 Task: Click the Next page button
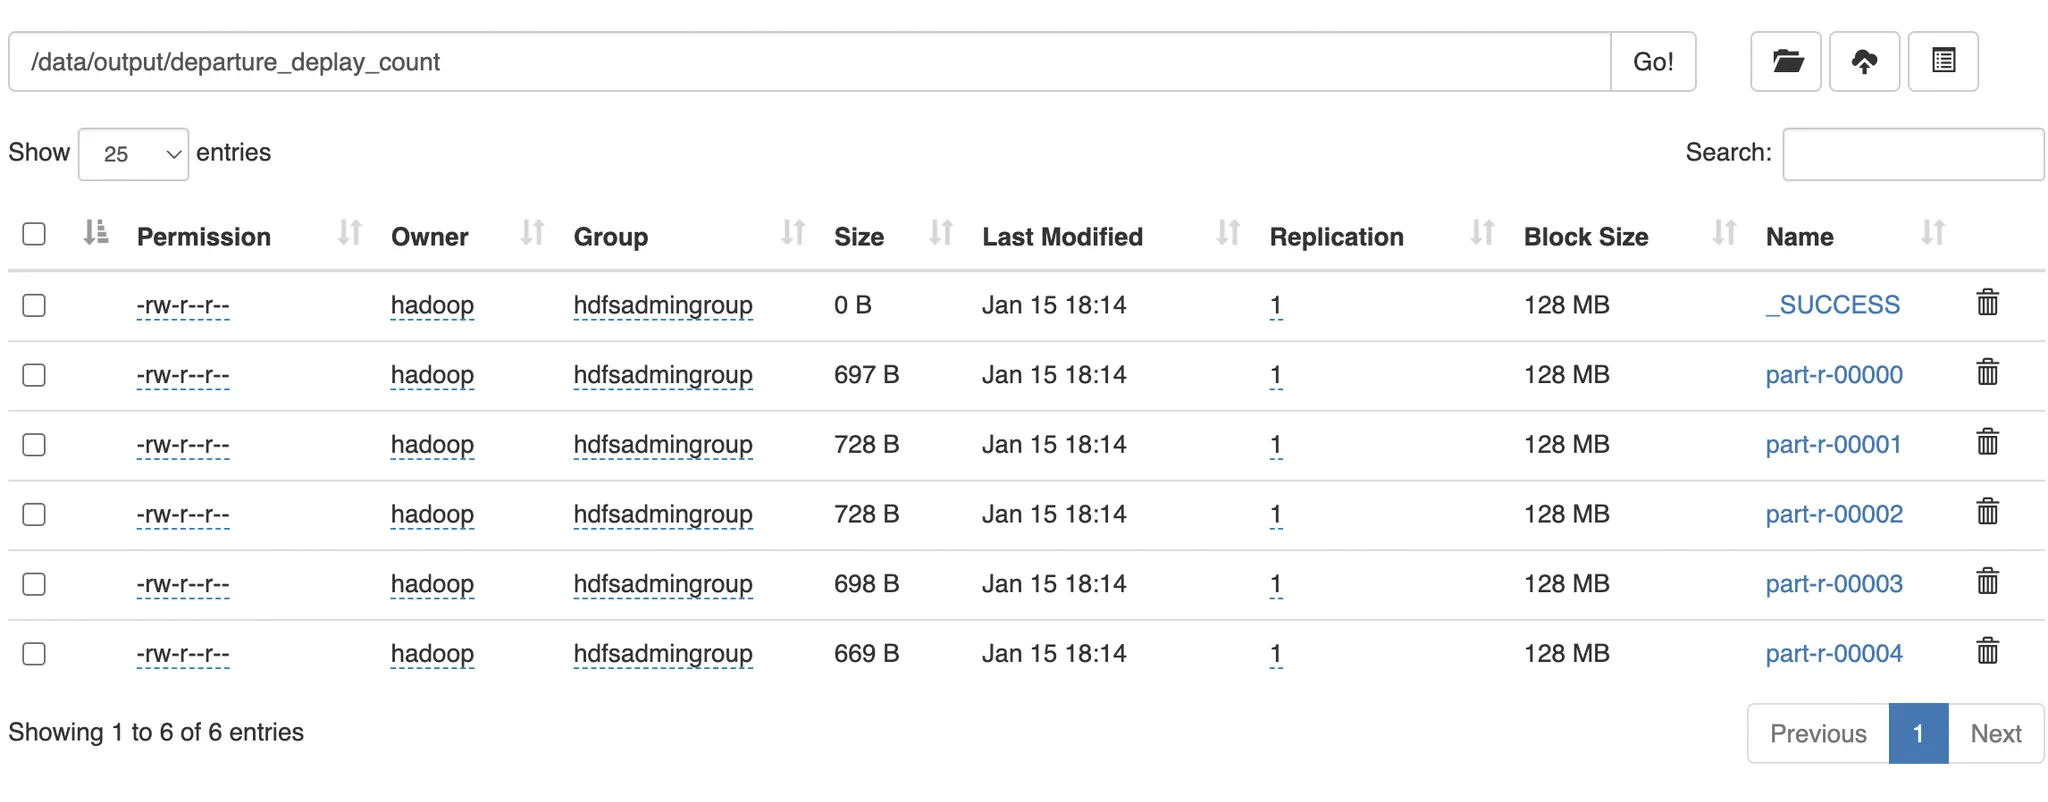[1995, 734]
